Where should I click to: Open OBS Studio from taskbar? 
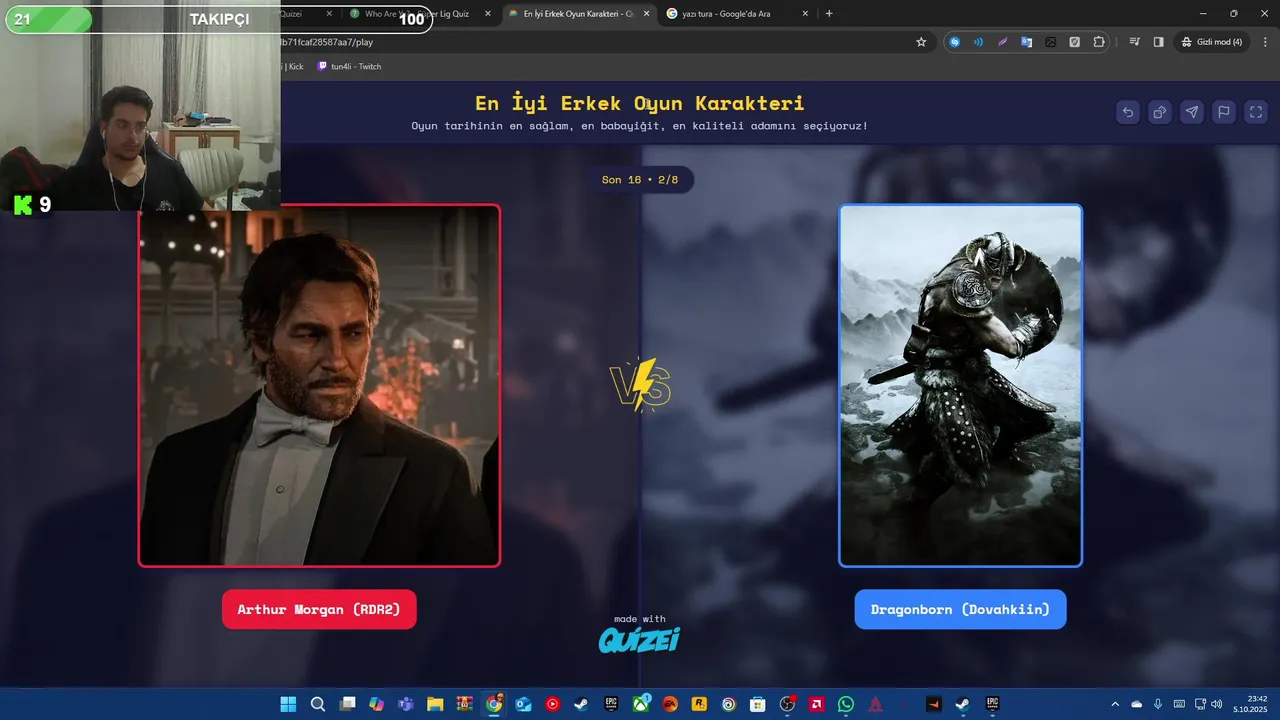click(787, 704)
